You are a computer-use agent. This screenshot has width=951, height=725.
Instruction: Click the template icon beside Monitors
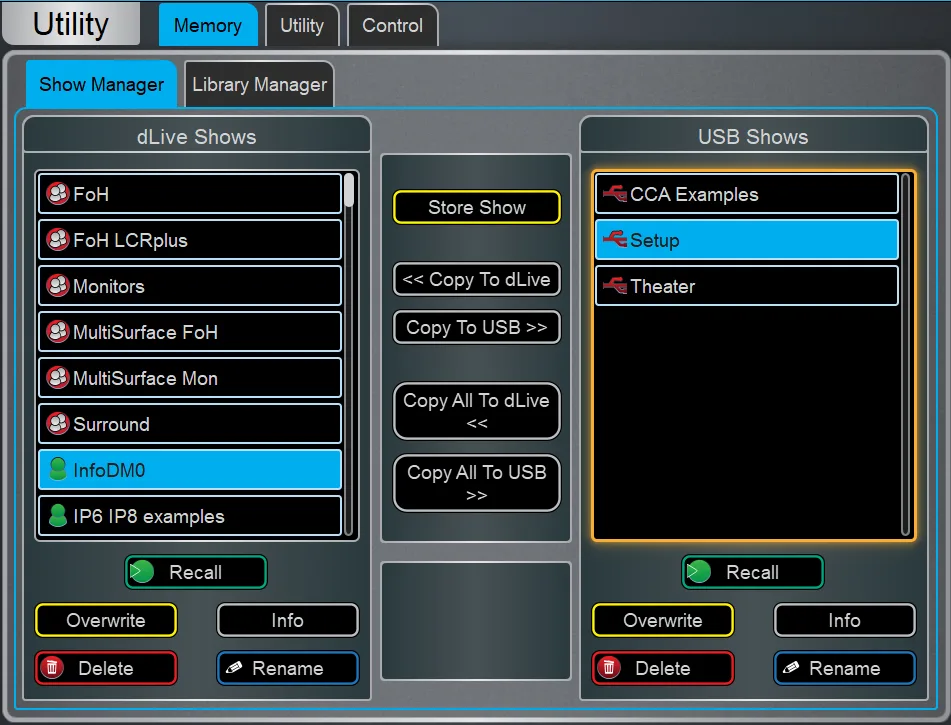coord(58,286)
